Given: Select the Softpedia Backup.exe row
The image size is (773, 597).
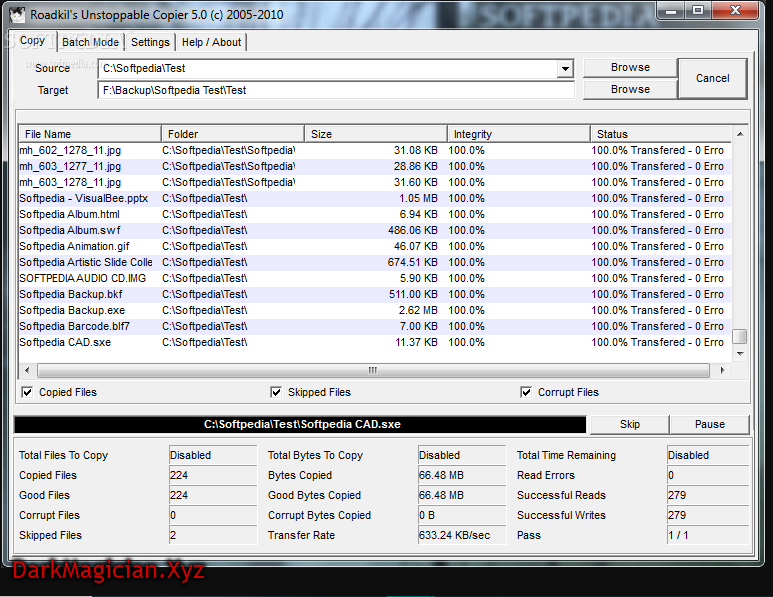Looking at the screenshot, I should pos(375,311).
